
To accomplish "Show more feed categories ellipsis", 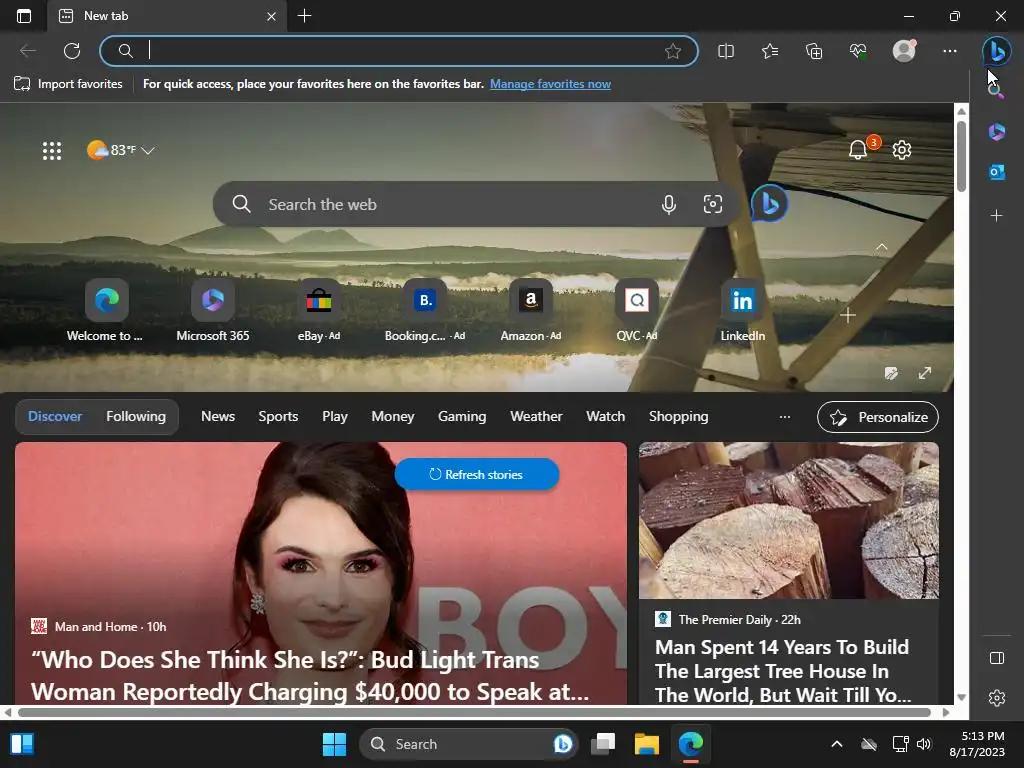I will coord(784,417).
